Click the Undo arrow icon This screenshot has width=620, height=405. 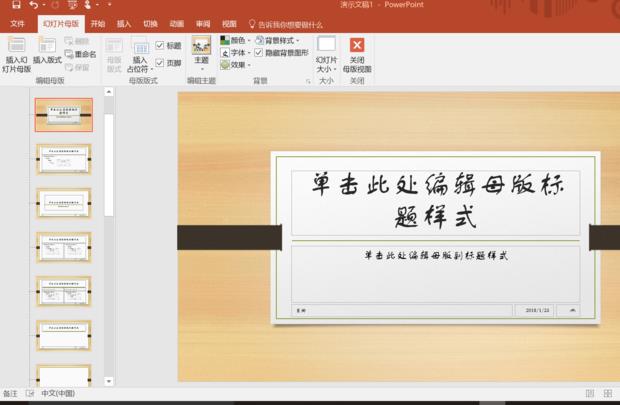coord(35,5)
